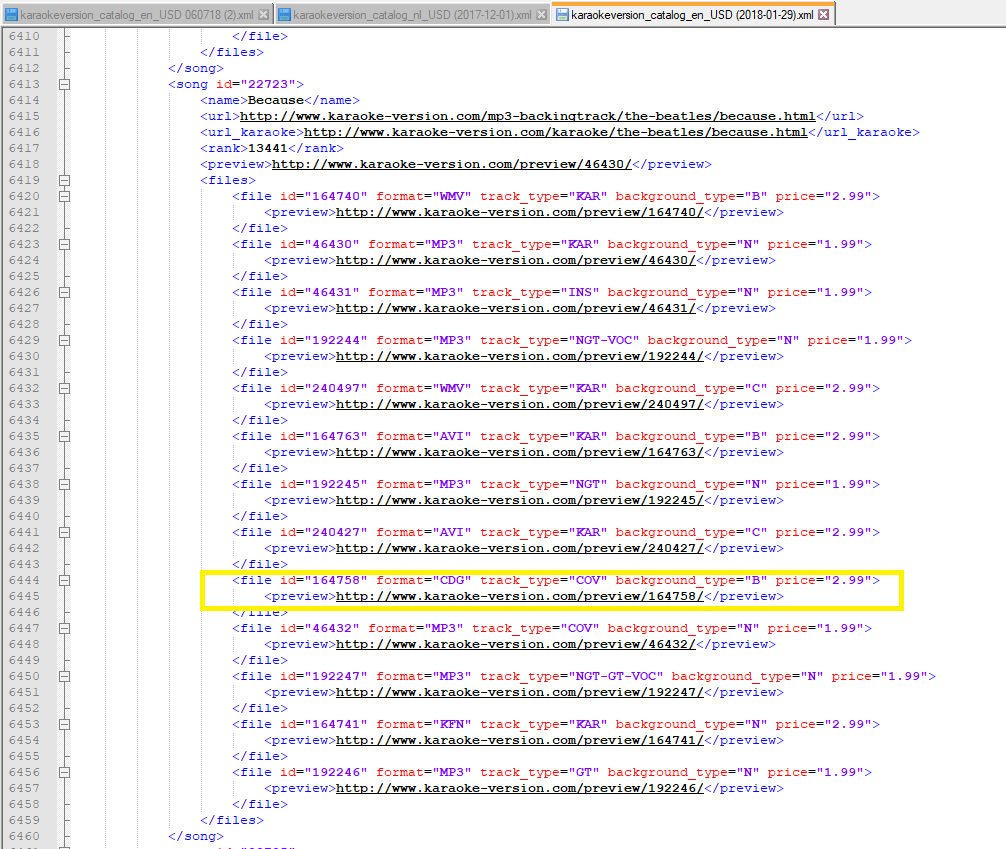Open the mp3-backingtrack because.html URL

pyautogui.click(x=527, y=116)
